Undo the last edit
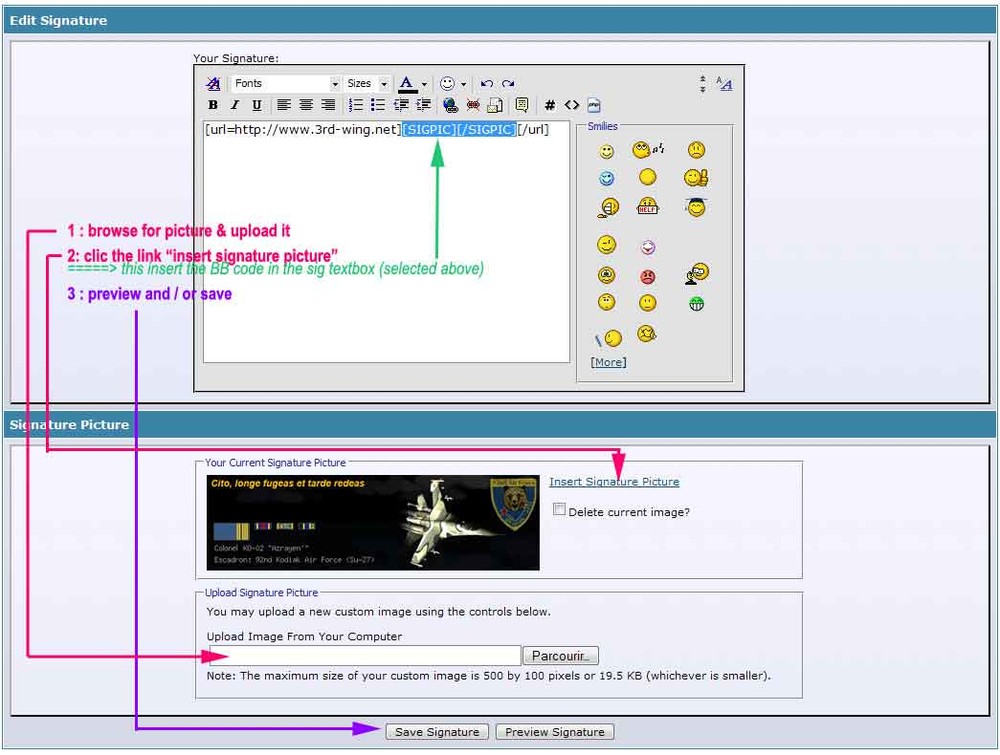The width and height of the screenshot is (1000, 755). coord(487,84)
